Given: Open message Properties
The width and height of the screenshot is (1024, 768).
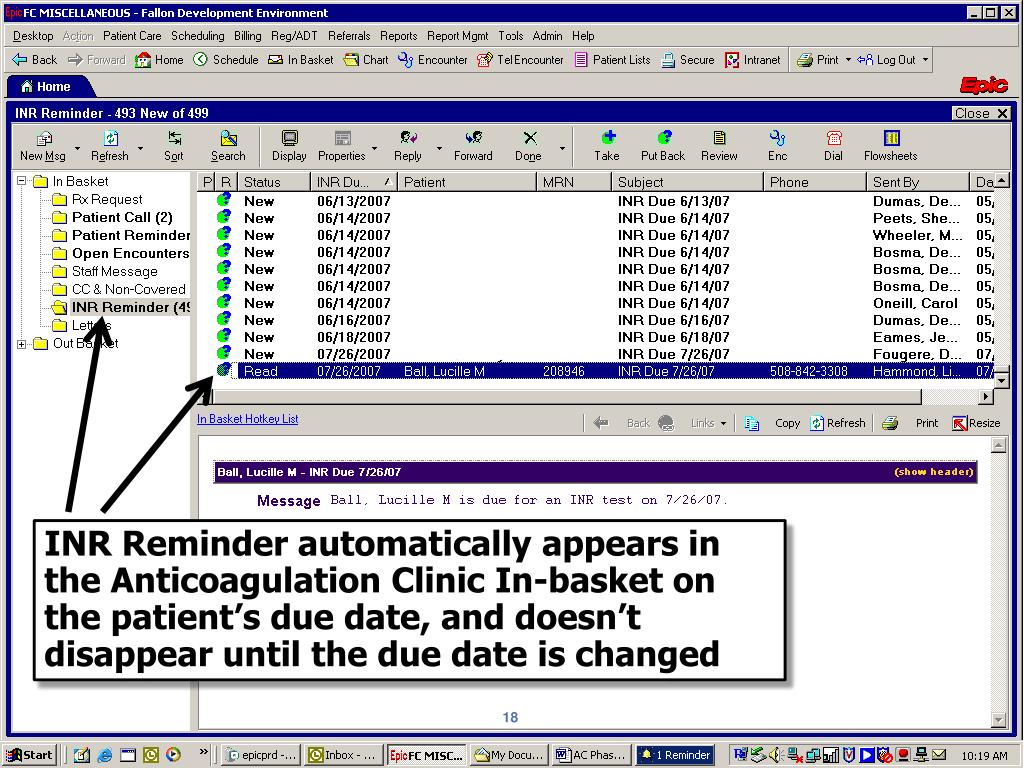Looking at the screenshot, I should pyautogui.click(x=342, y=146).
